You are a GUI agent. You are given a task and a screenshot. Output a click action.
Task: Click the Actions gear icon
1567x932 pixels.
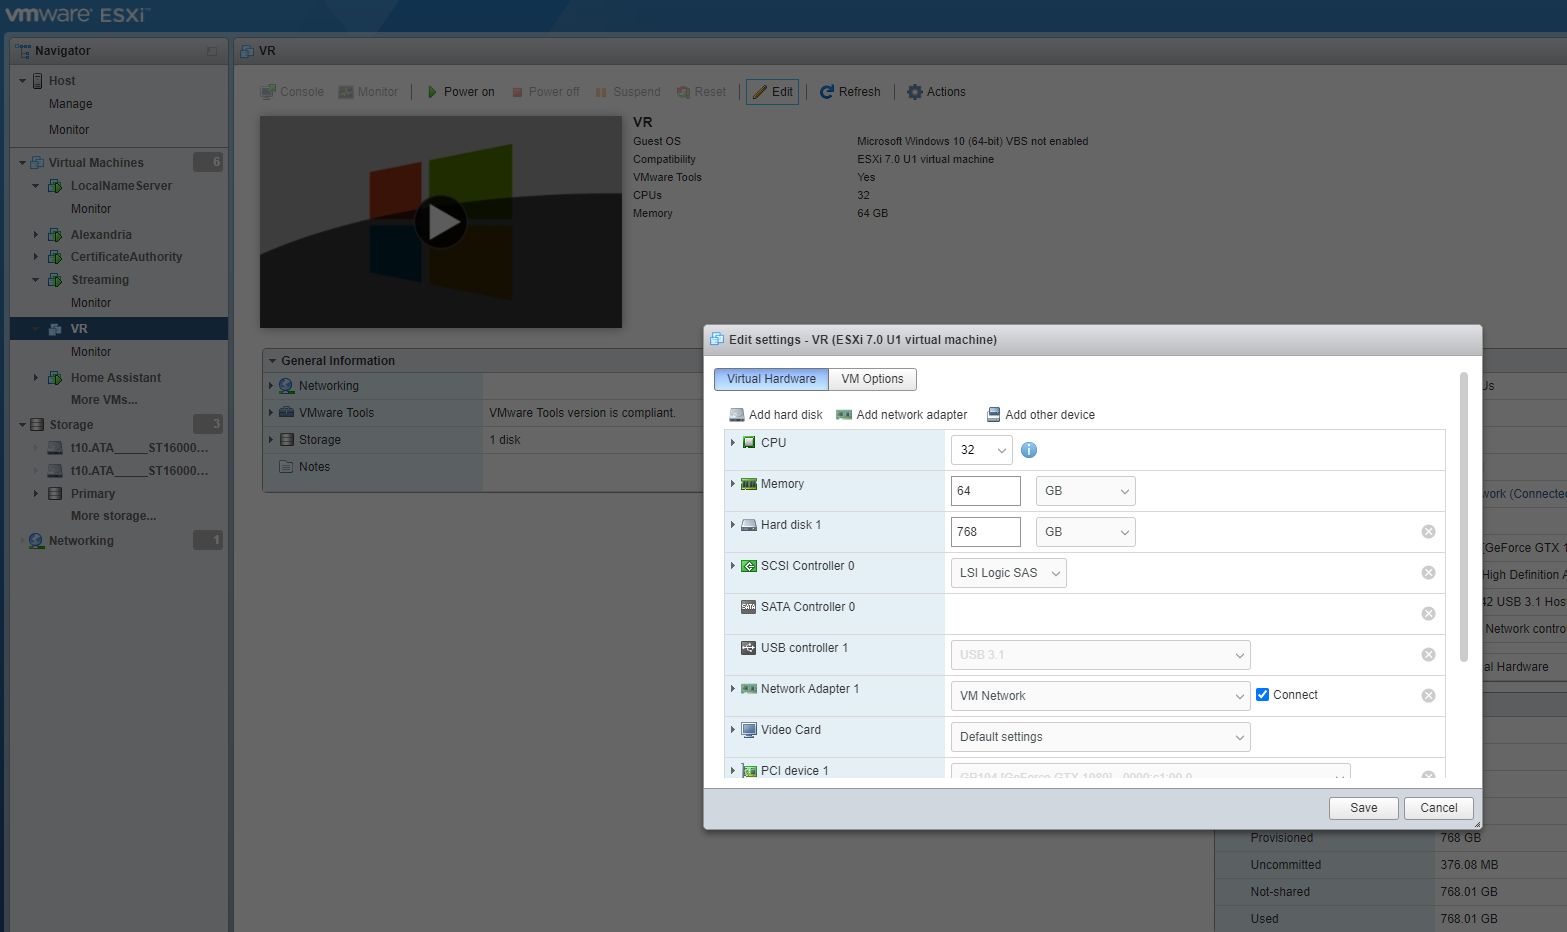click(x=915, y=92)
